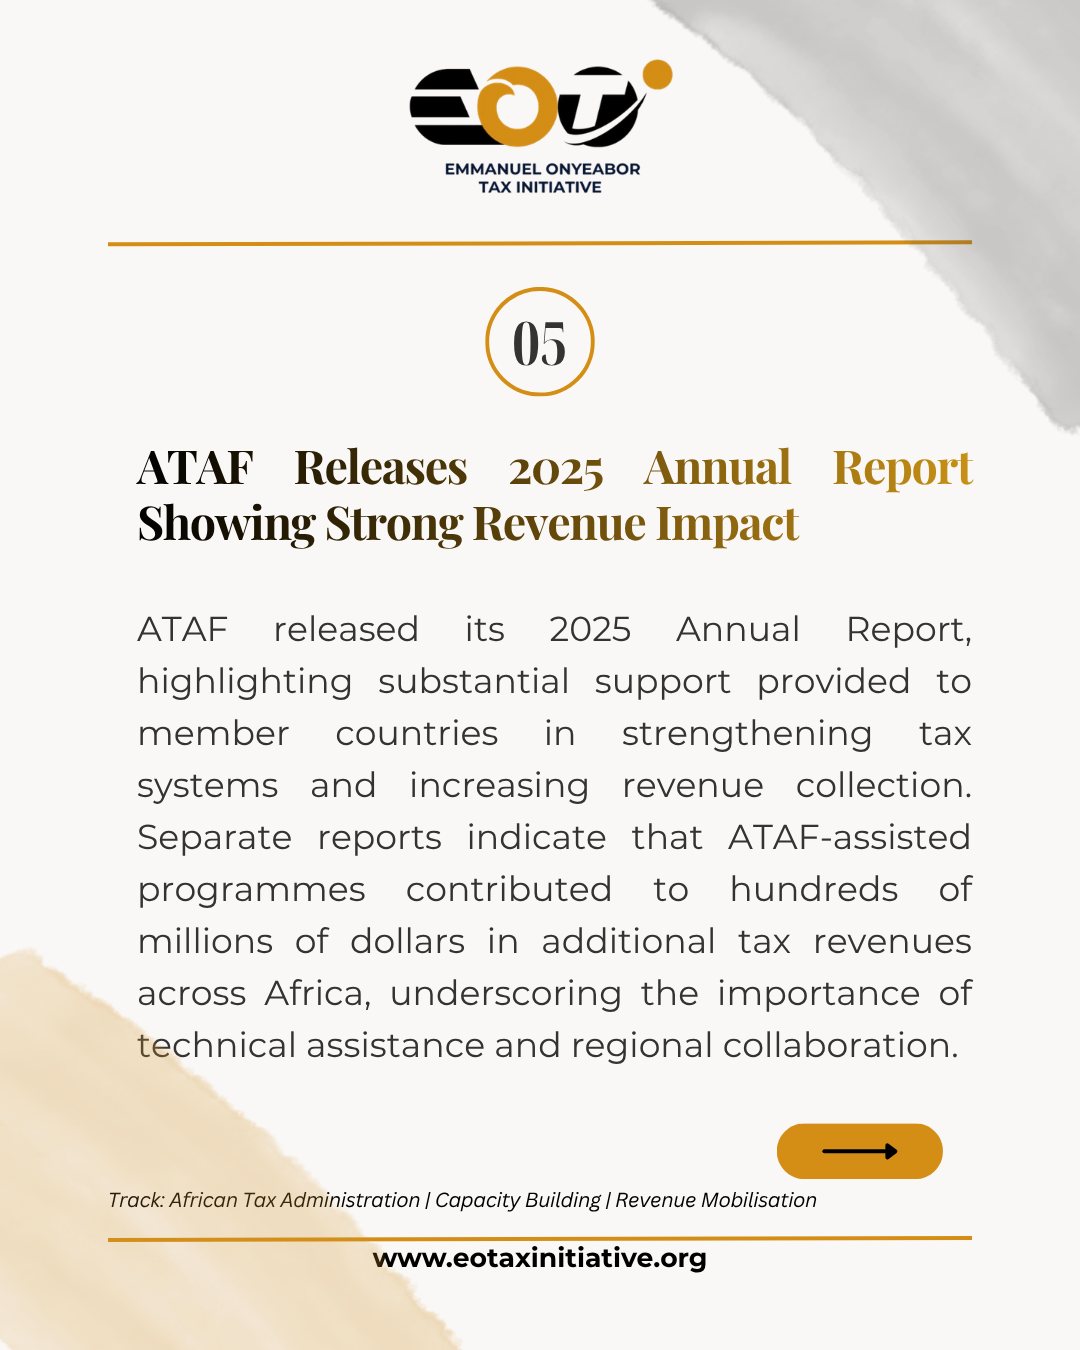The image size is (1080, 1350).
Task: Click the circled number 05 badge
Action: [540, 342]
